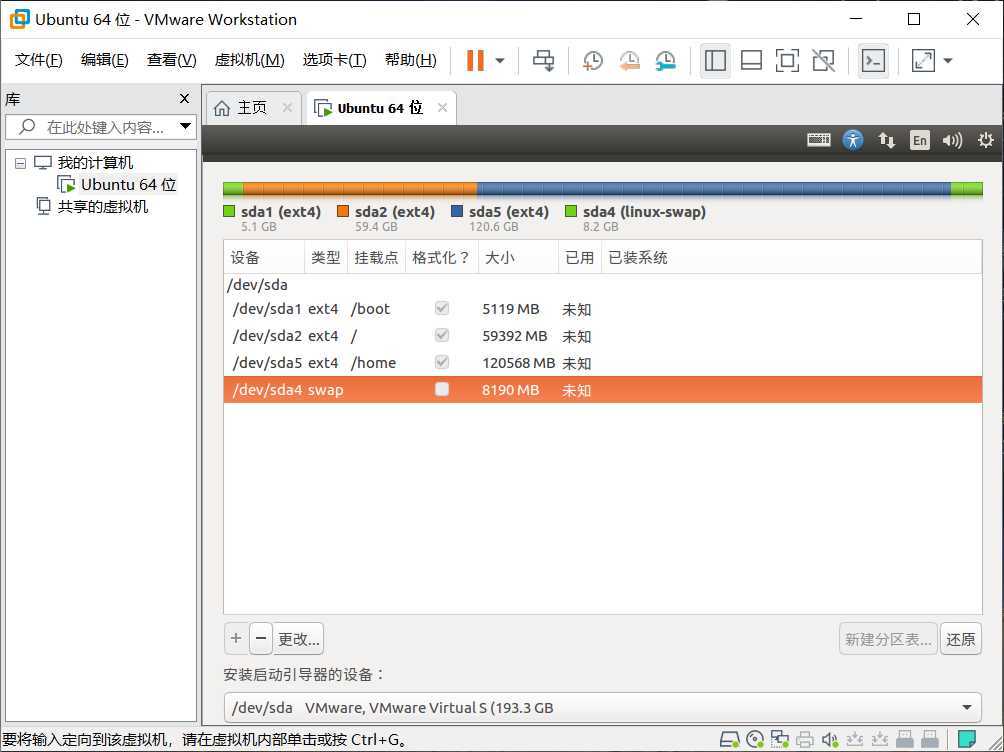This screenshot has height=752, width=1004.
Task: Collapse the 我的计算机 tree node
Action: 20,163
